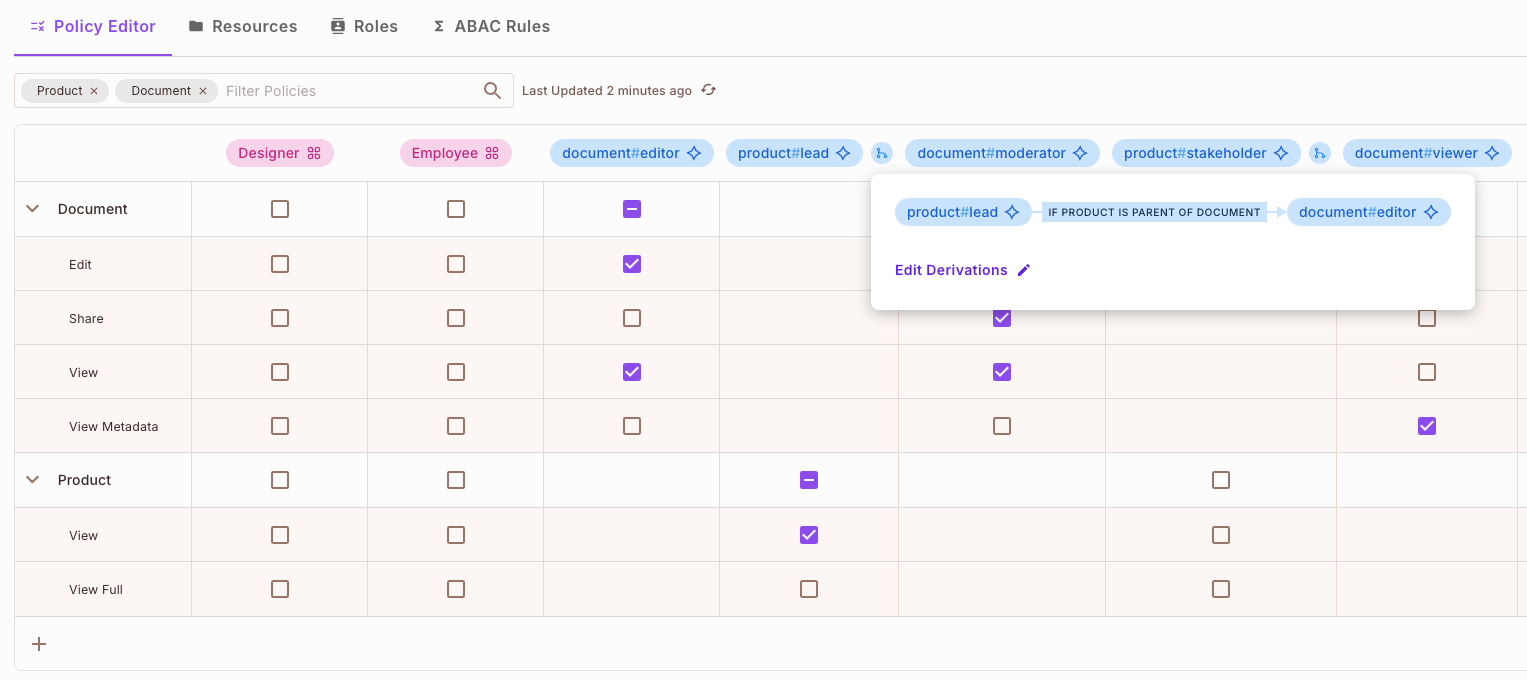
Task: Click derivation icon next to product#stakeholder column
Action: tap(1319, 153)
